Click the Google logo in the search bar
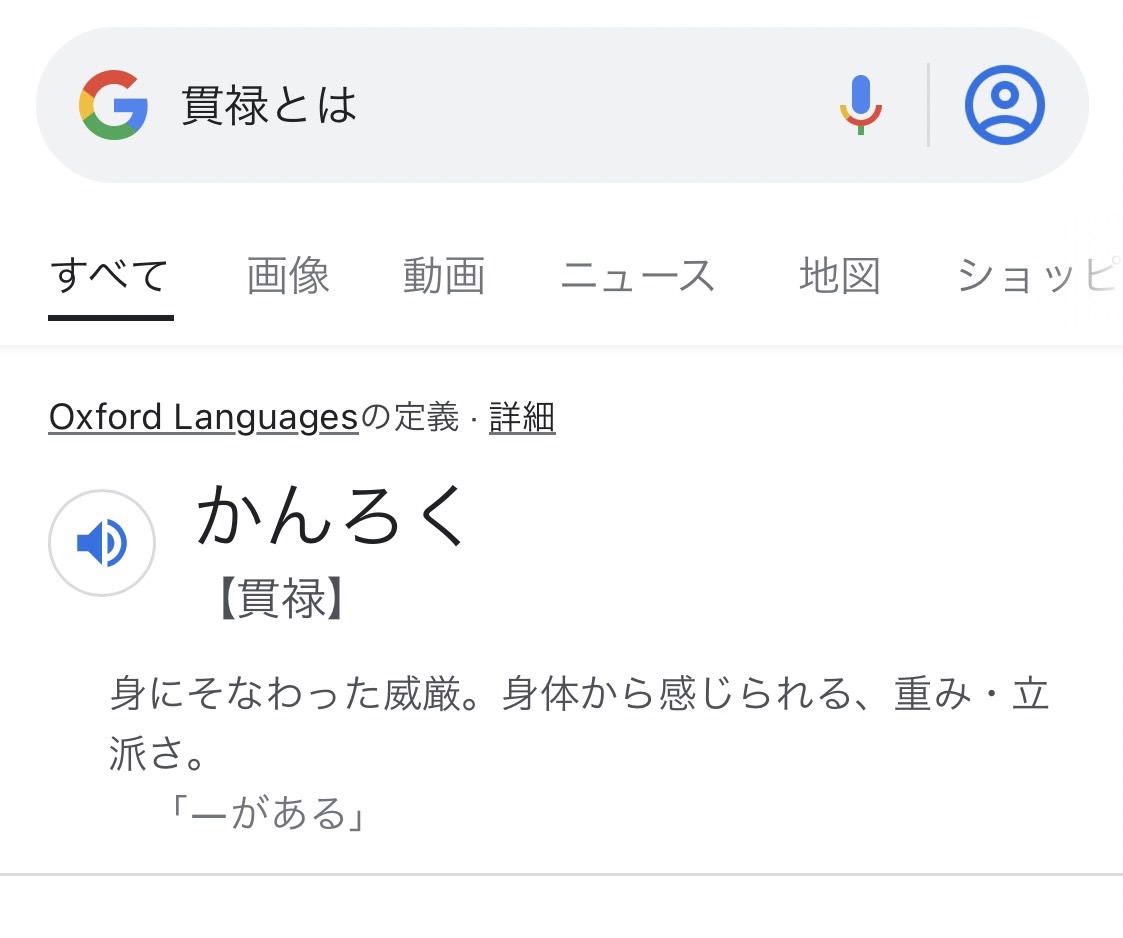Viewport: 1123px width, 938px height. pos(113,105)
